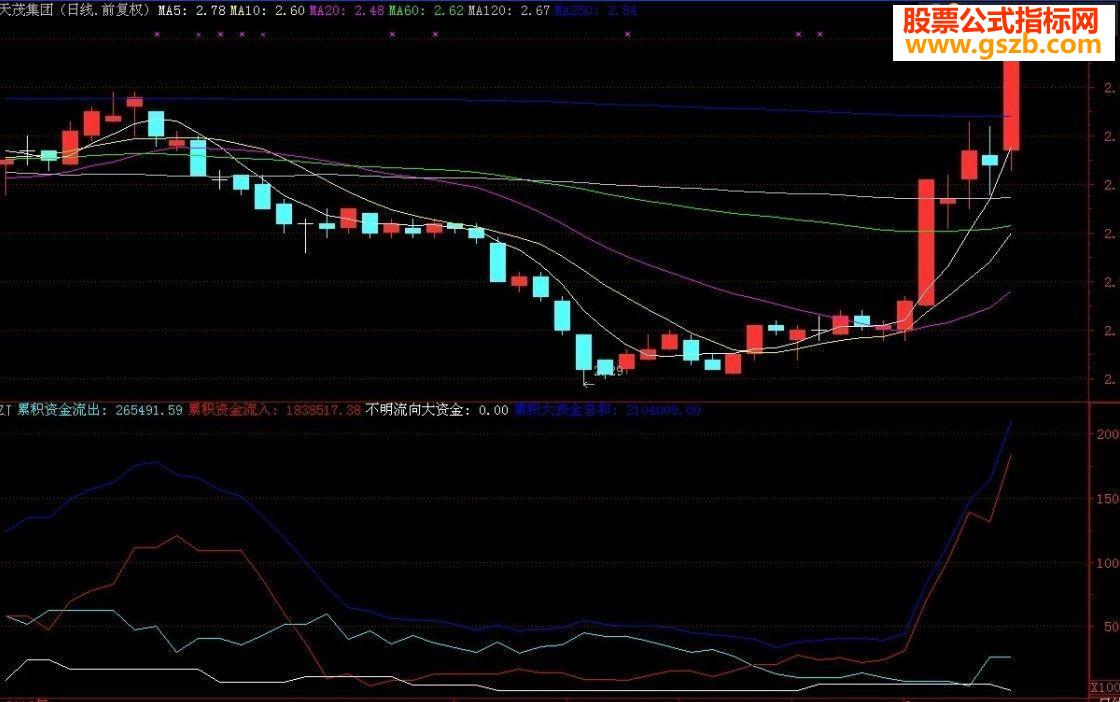Viewport: 1120px width, 702px height.
Task: Click the 150 value on indicator axis
Action: (x=1108, y=499)
